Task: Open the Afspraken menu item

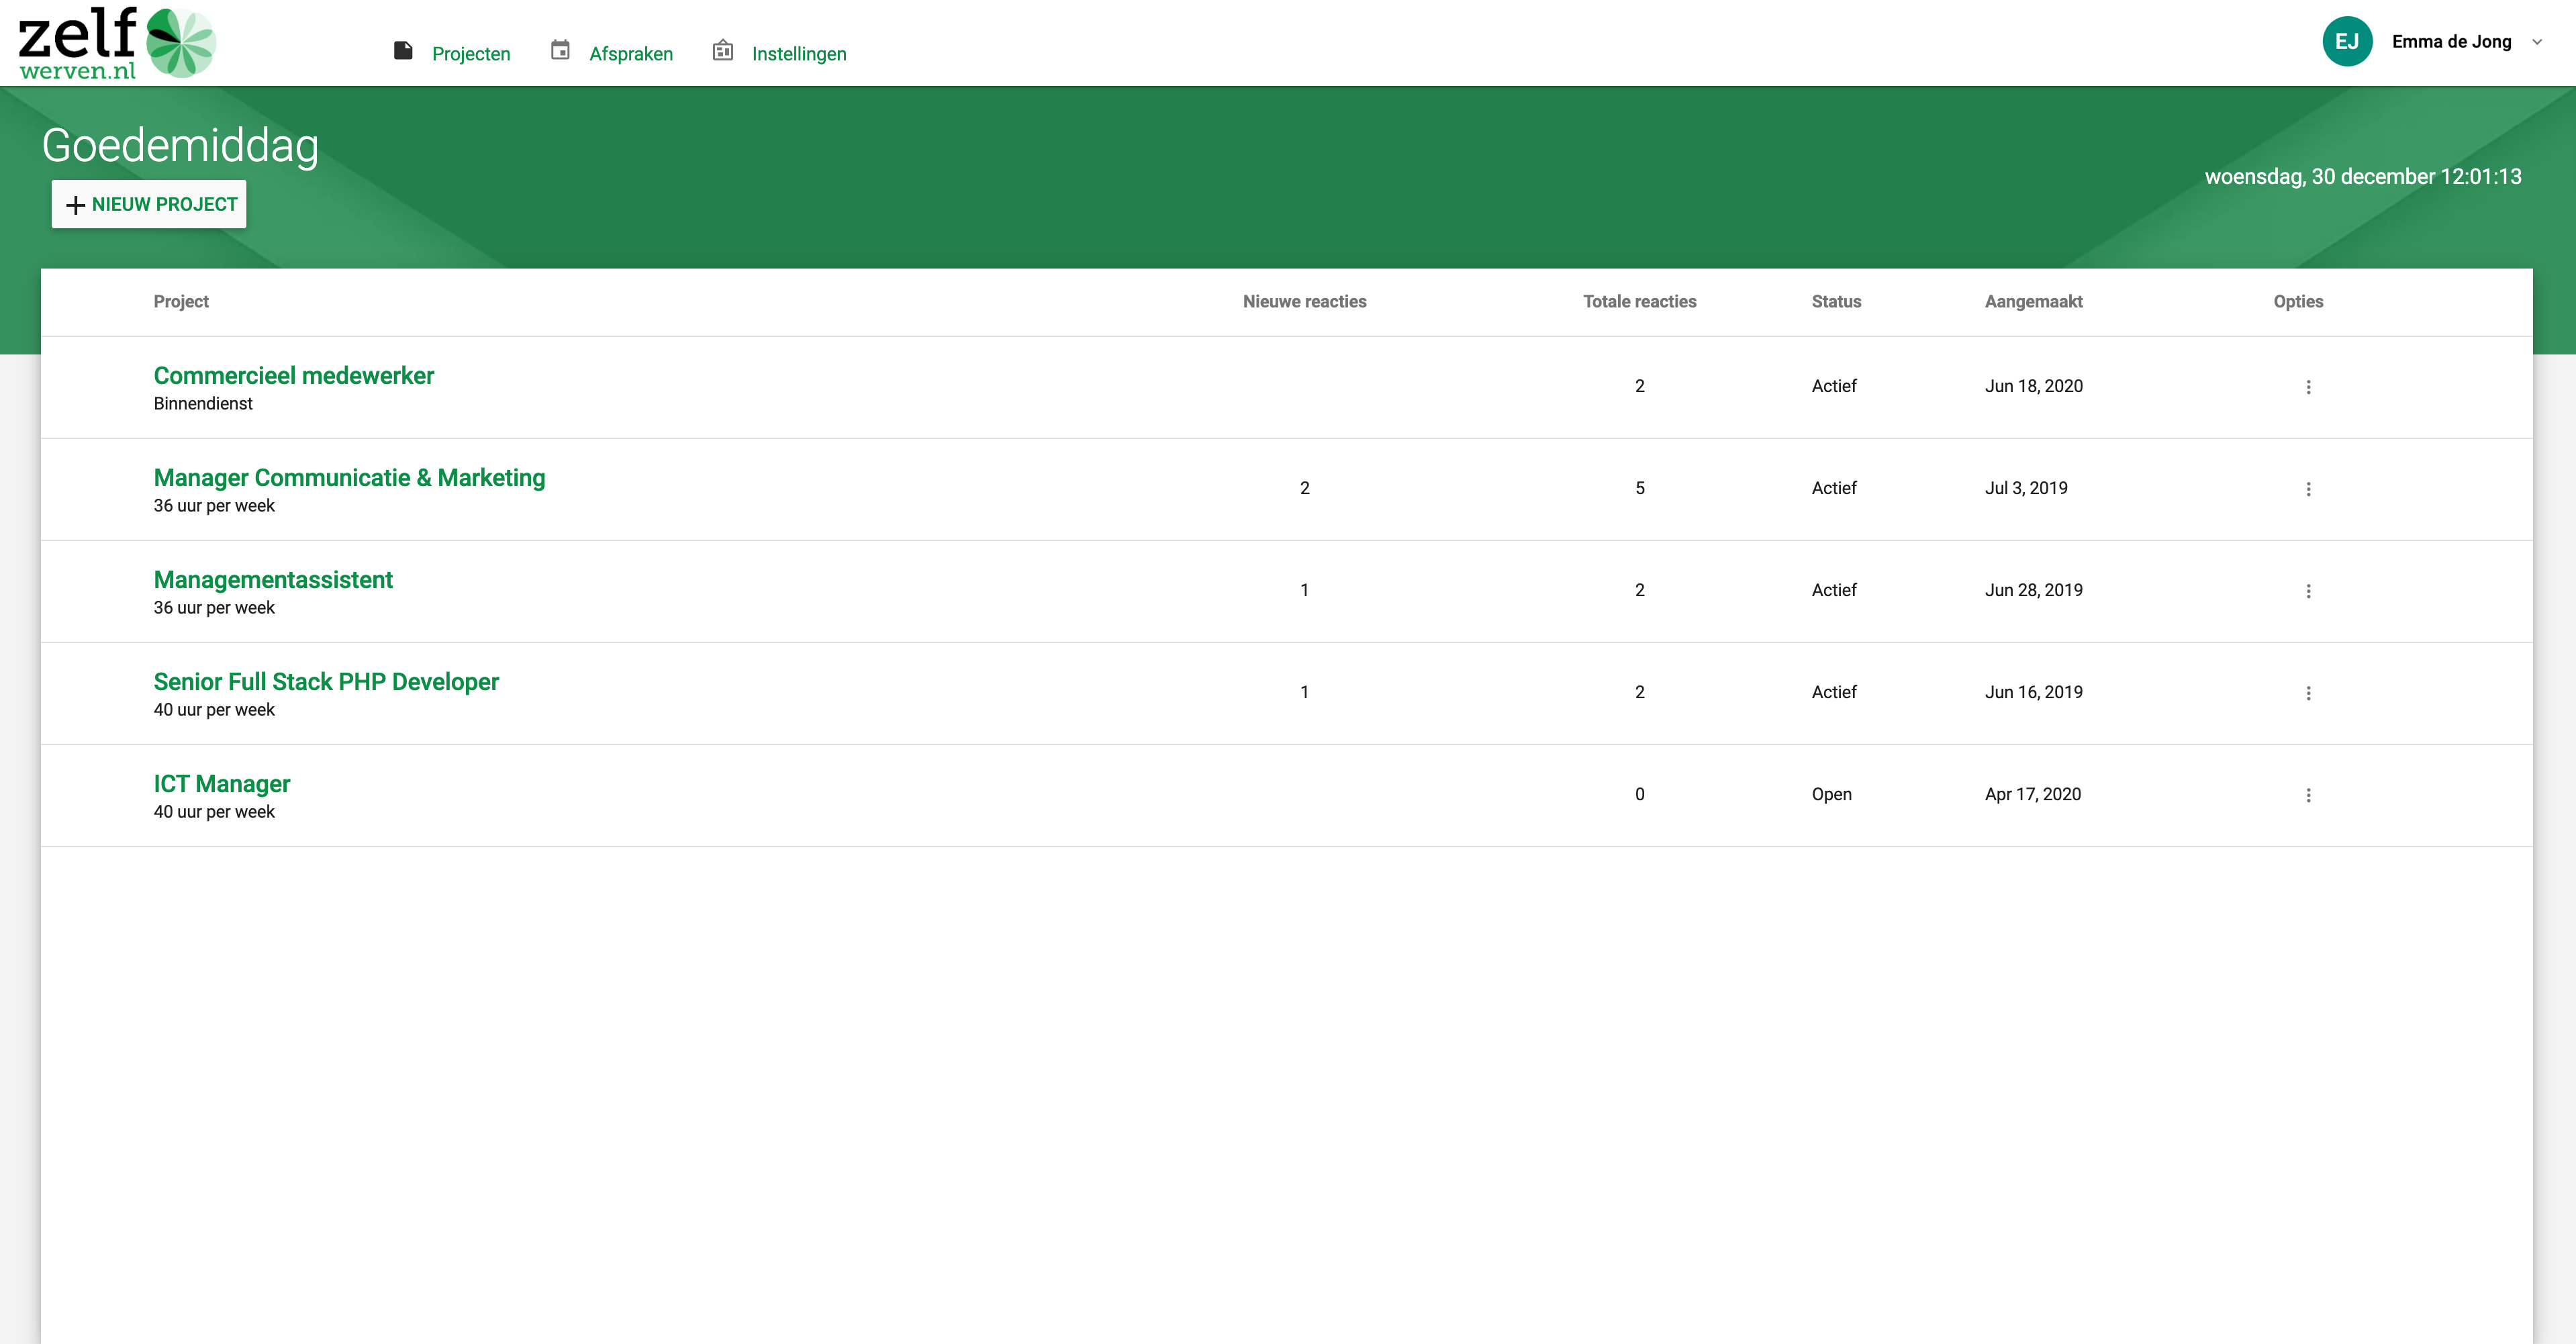Action: (x=631, y=54)
